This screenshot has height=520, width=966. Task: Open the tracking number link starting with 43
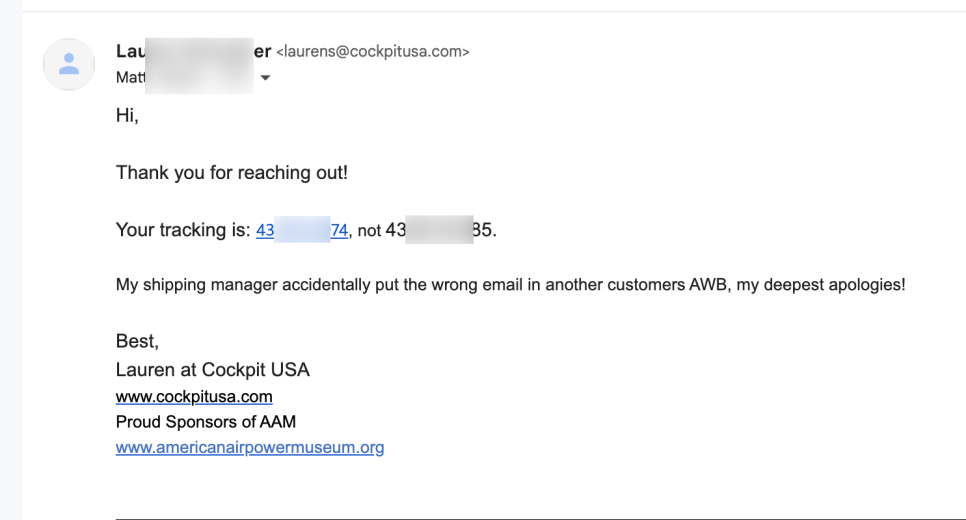tap(302, 230)
